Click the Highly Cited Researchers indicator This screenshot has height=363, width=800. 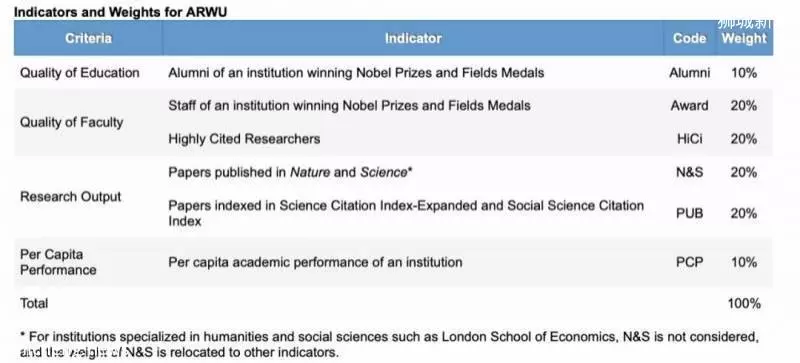tap(244, 139)
